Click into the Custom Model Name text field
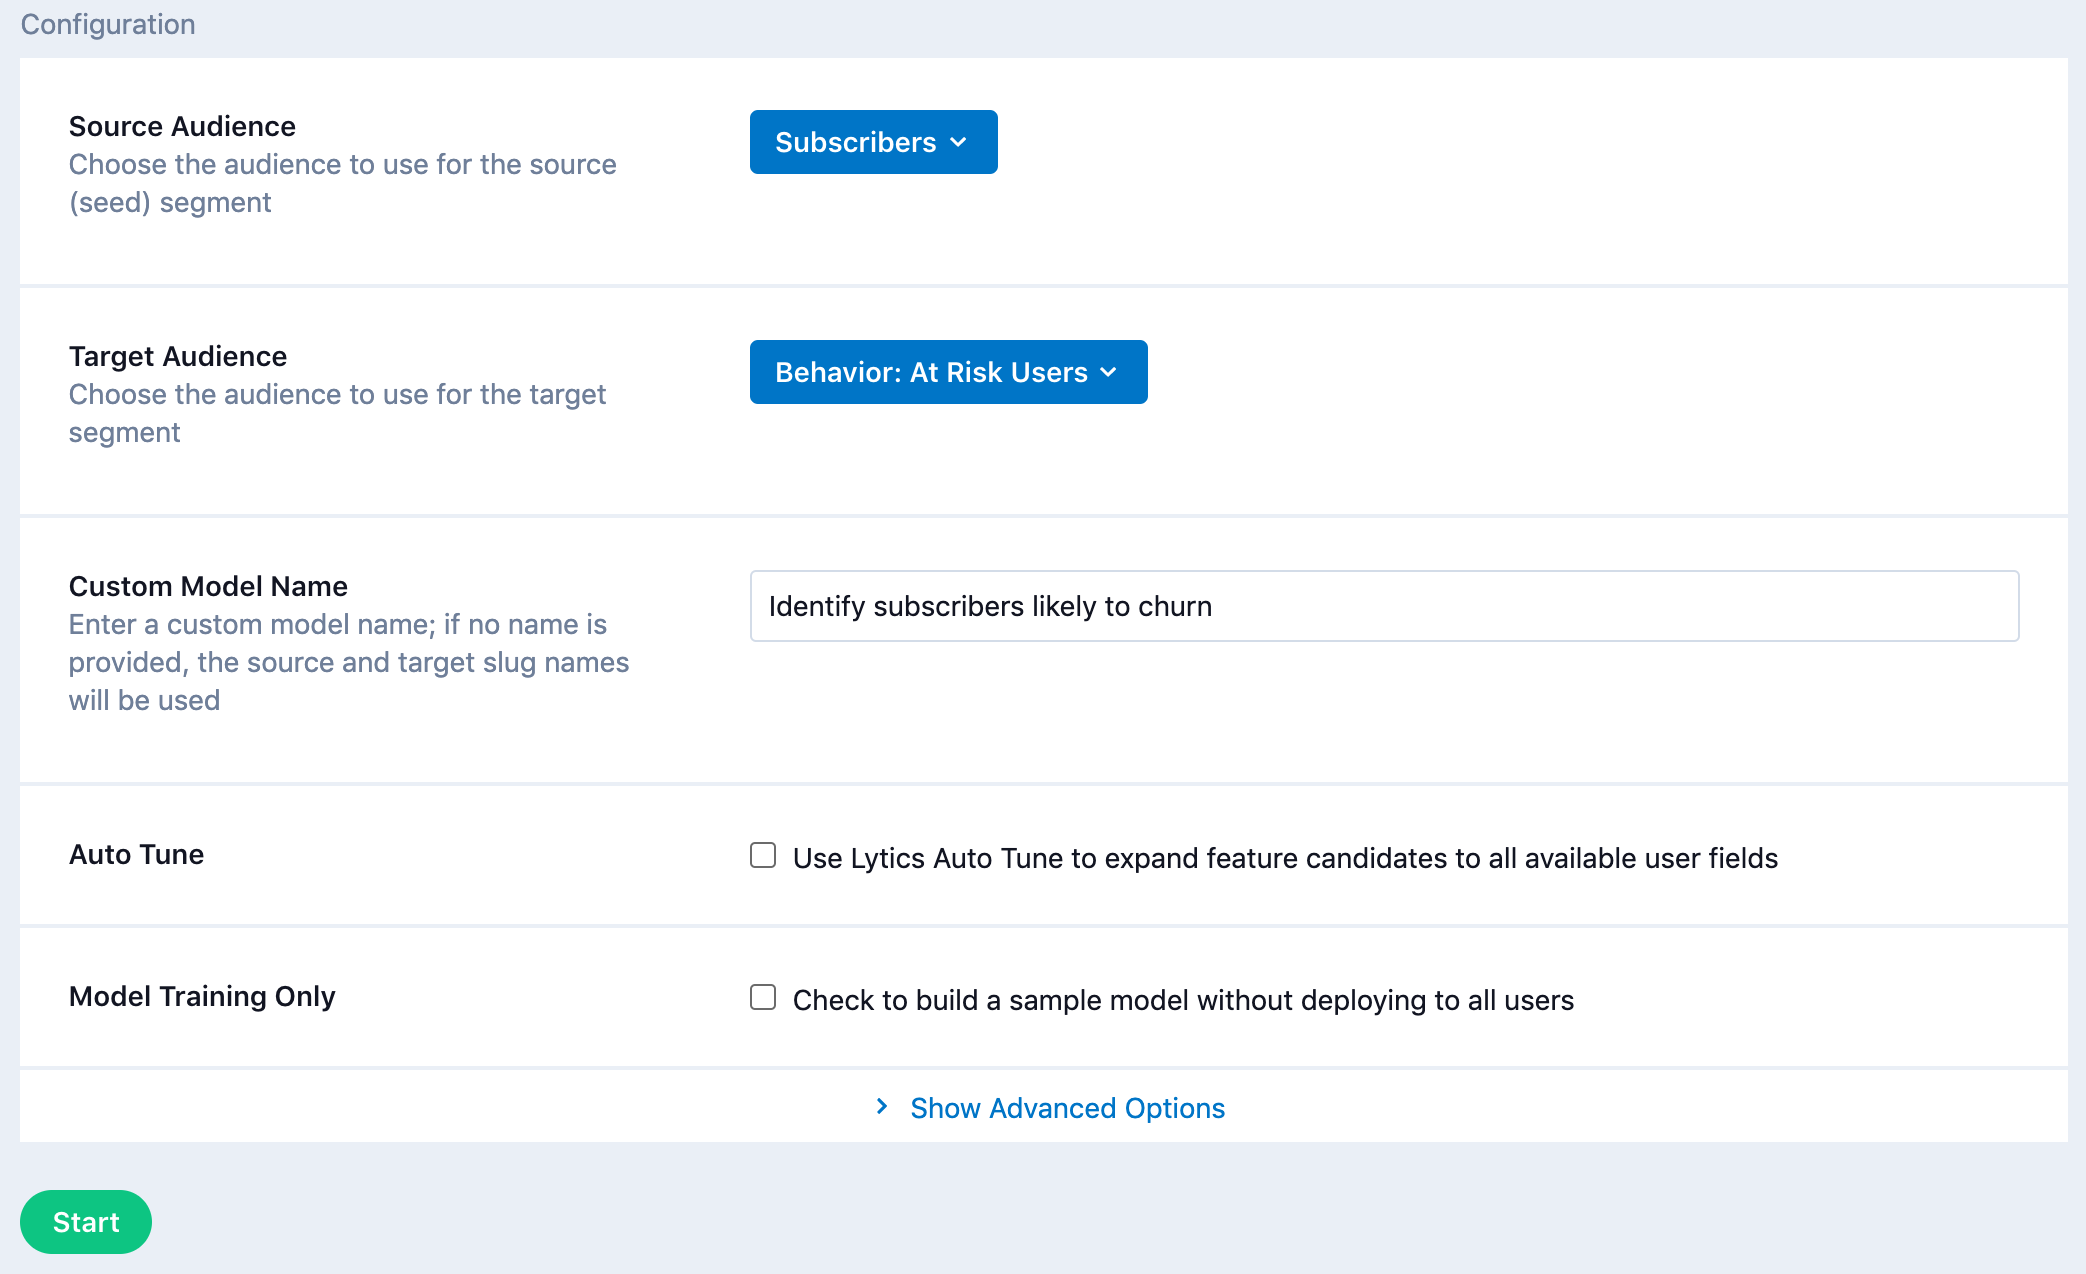The width and height of the screenshot is (2086, 1274). click(x=1383, y=606)
